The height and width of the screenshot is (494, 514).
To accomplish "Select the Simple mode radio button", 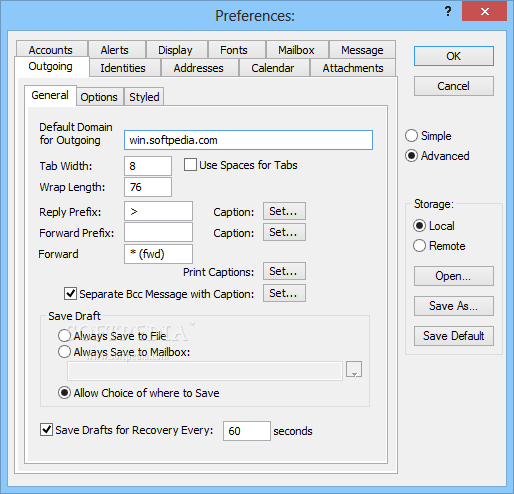I will 411,136.
